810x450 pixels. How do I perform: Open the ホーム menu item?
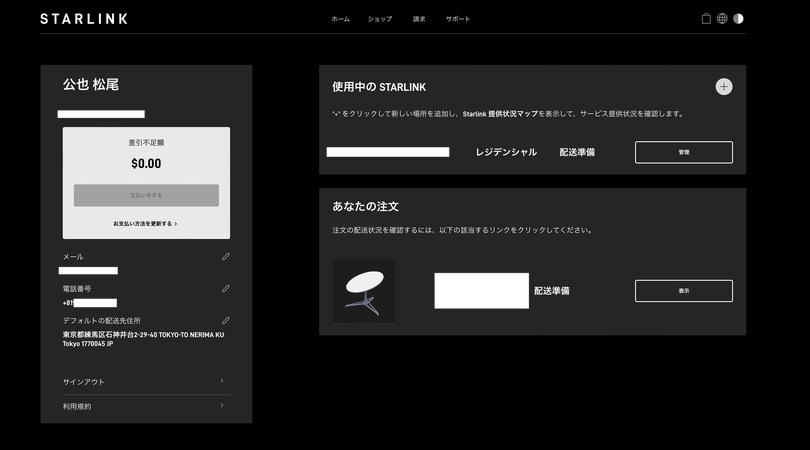340,19
